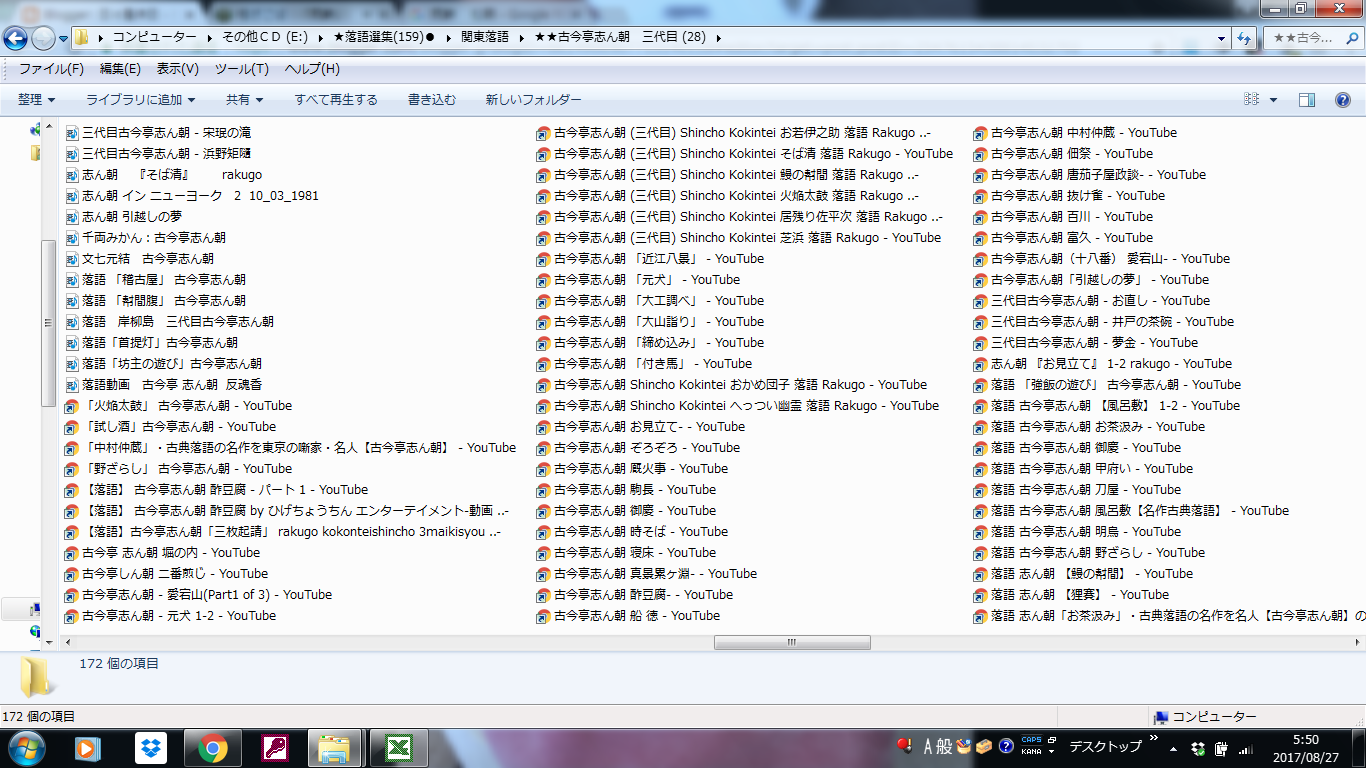Click 新しいフォルダー button
This screenshot has width=1366, height=768.
click(533, 100)
